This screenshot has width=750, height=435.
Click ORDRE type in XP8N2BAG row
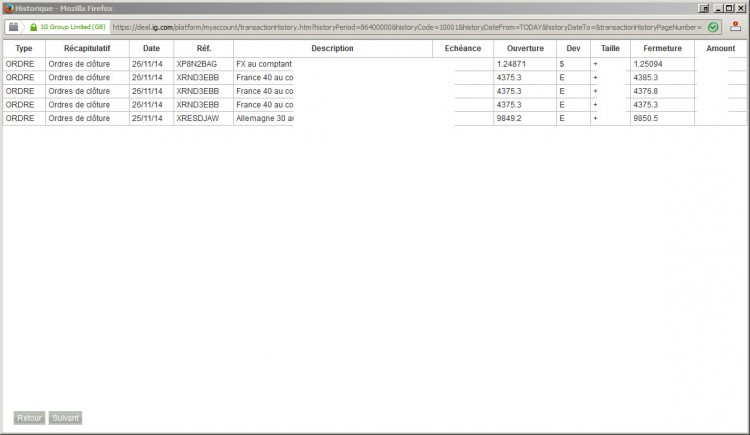point(20,64)
